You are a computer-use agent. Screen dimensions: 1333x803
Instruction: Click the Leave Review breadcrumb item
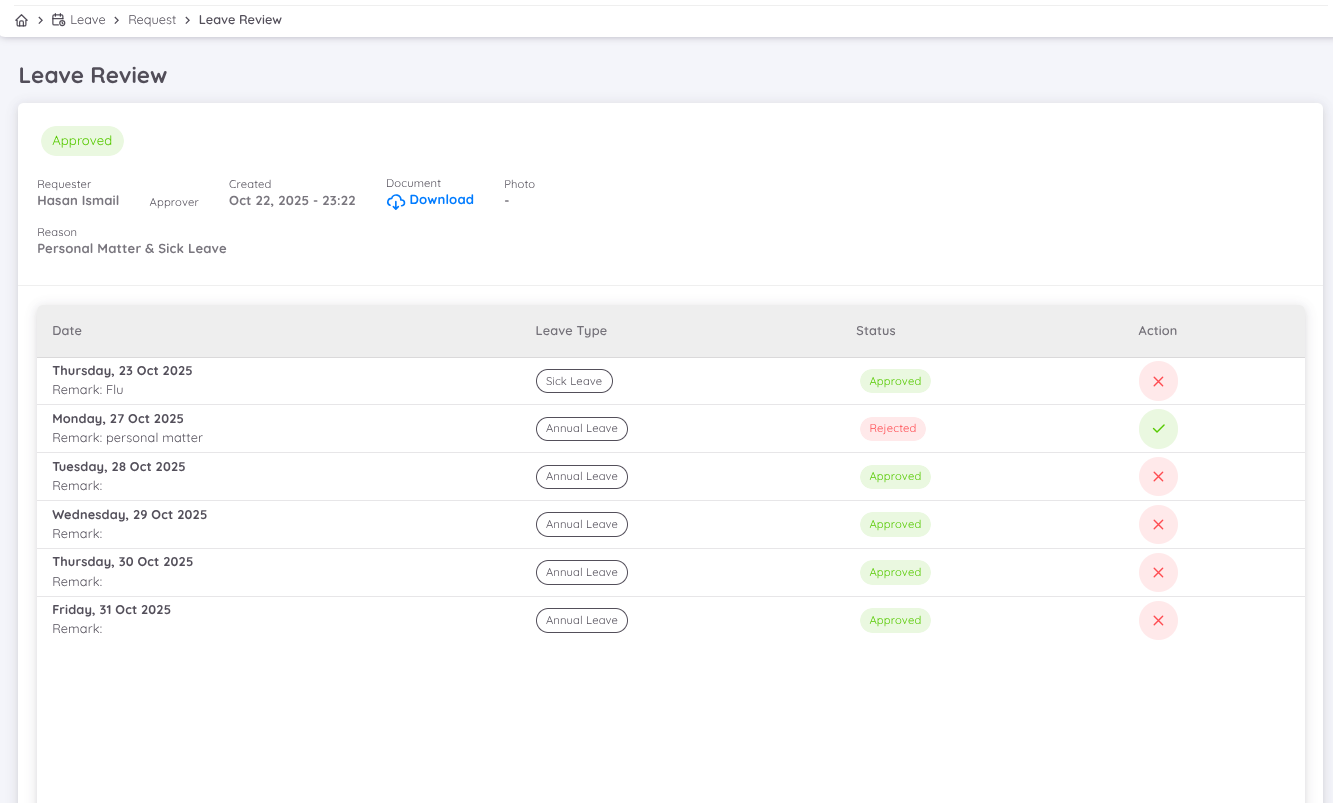tap(240, 20)
